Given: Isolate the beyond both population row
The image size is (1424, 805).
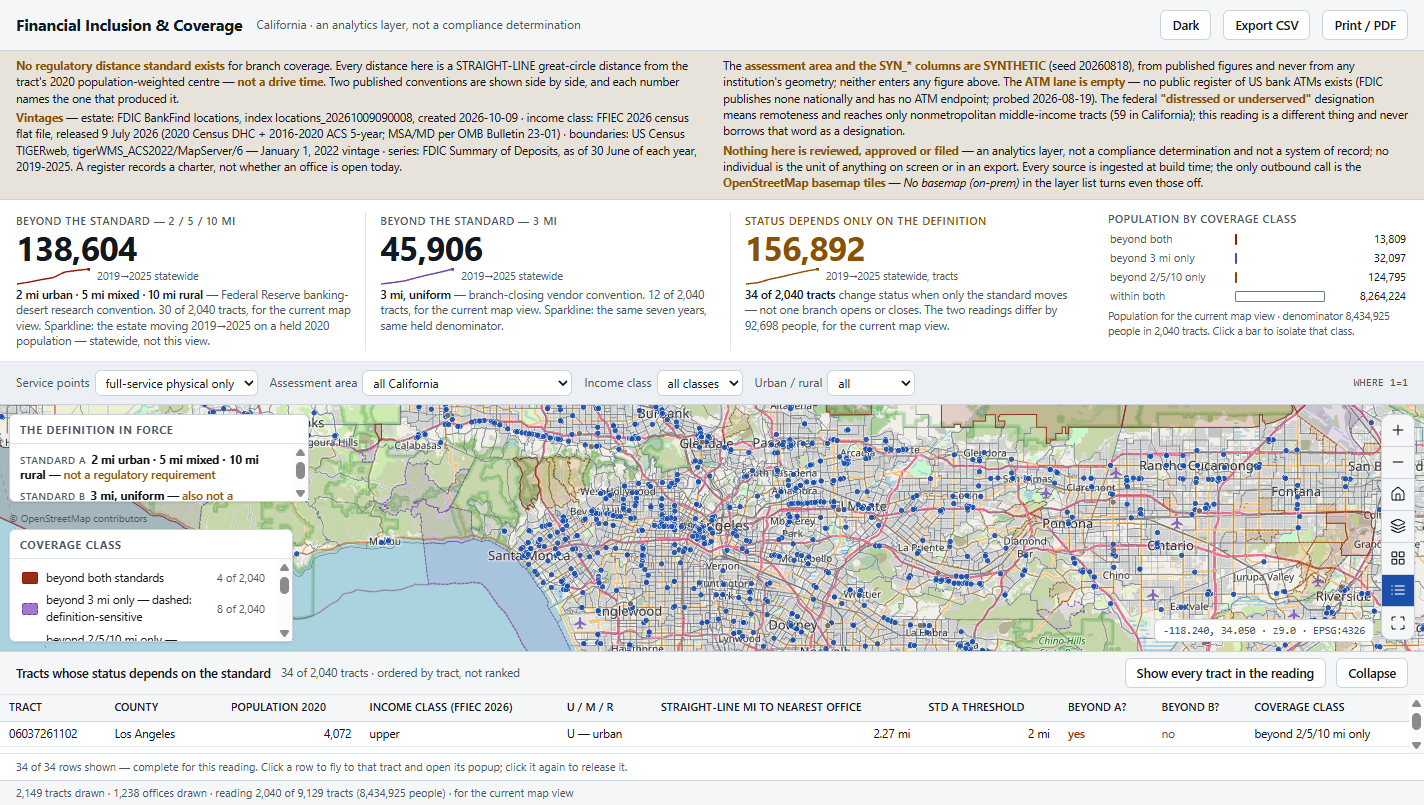Looking at the screenshot, I should point(1258,239).
